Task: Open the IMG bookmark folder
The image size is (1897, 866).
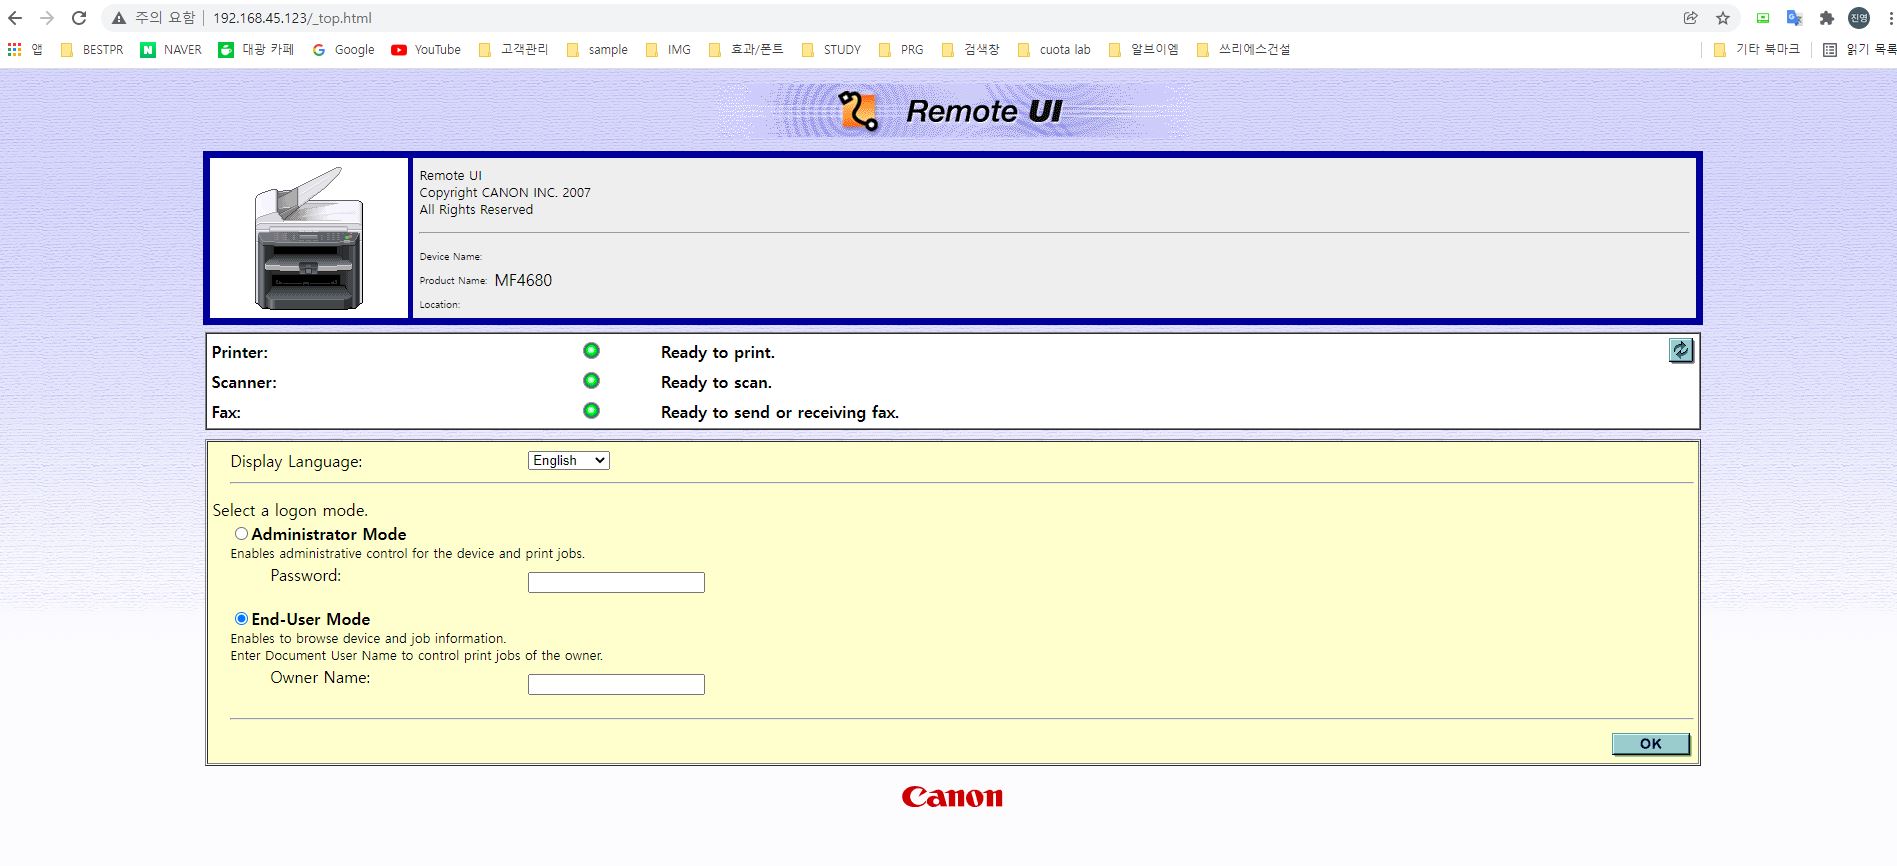Action: (x=668, y=49)
